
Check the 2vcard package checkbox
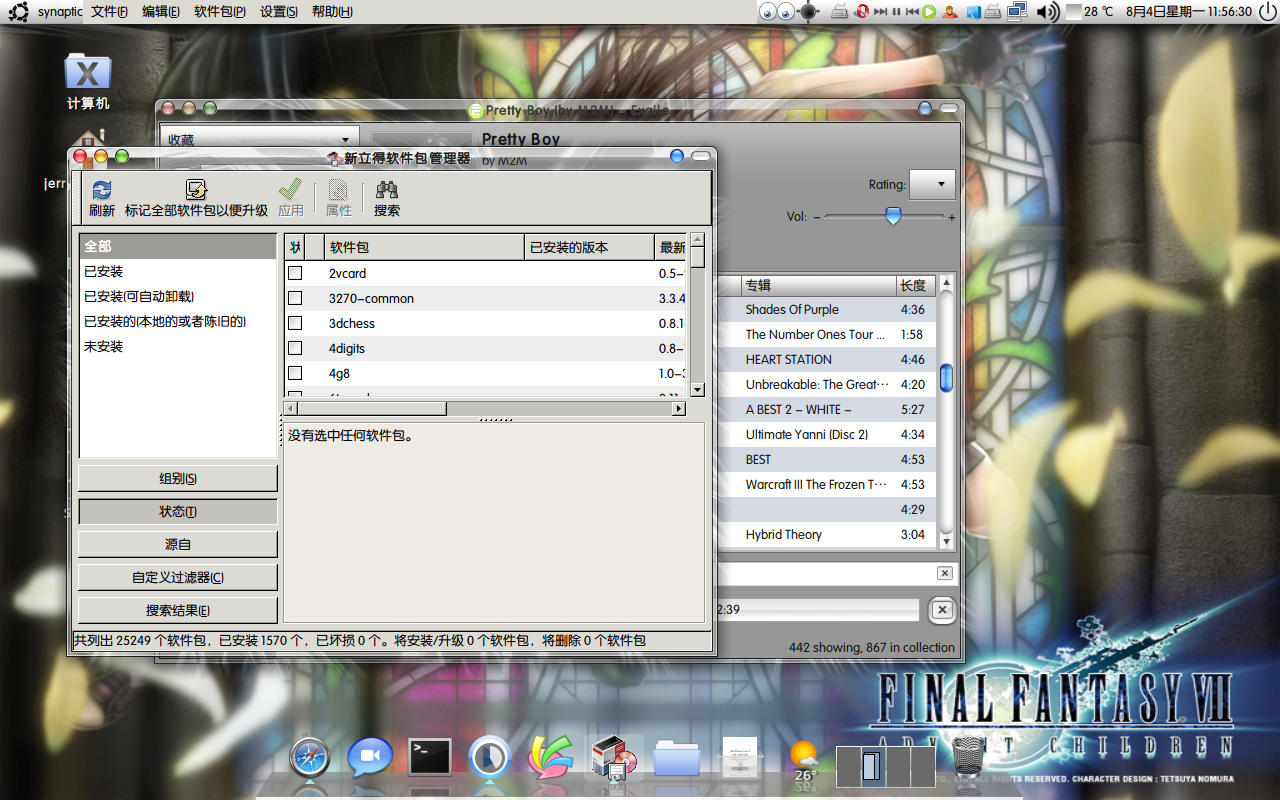coord(295,273)
